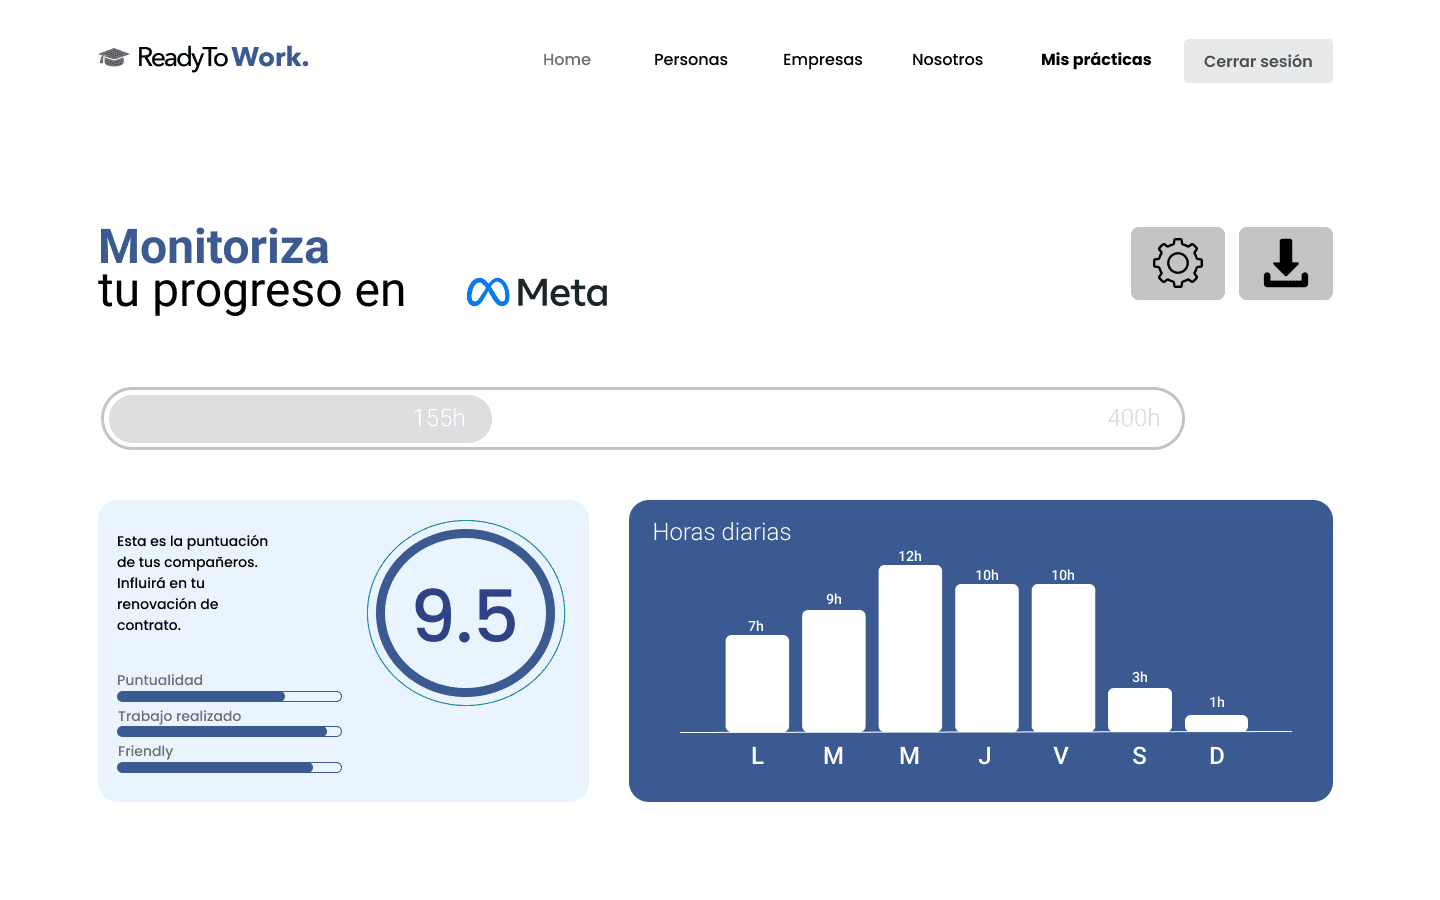This screenshot has width=1440, height=900.
Task: Select the Thursday bar above the J label
Action: coord(987,658)
